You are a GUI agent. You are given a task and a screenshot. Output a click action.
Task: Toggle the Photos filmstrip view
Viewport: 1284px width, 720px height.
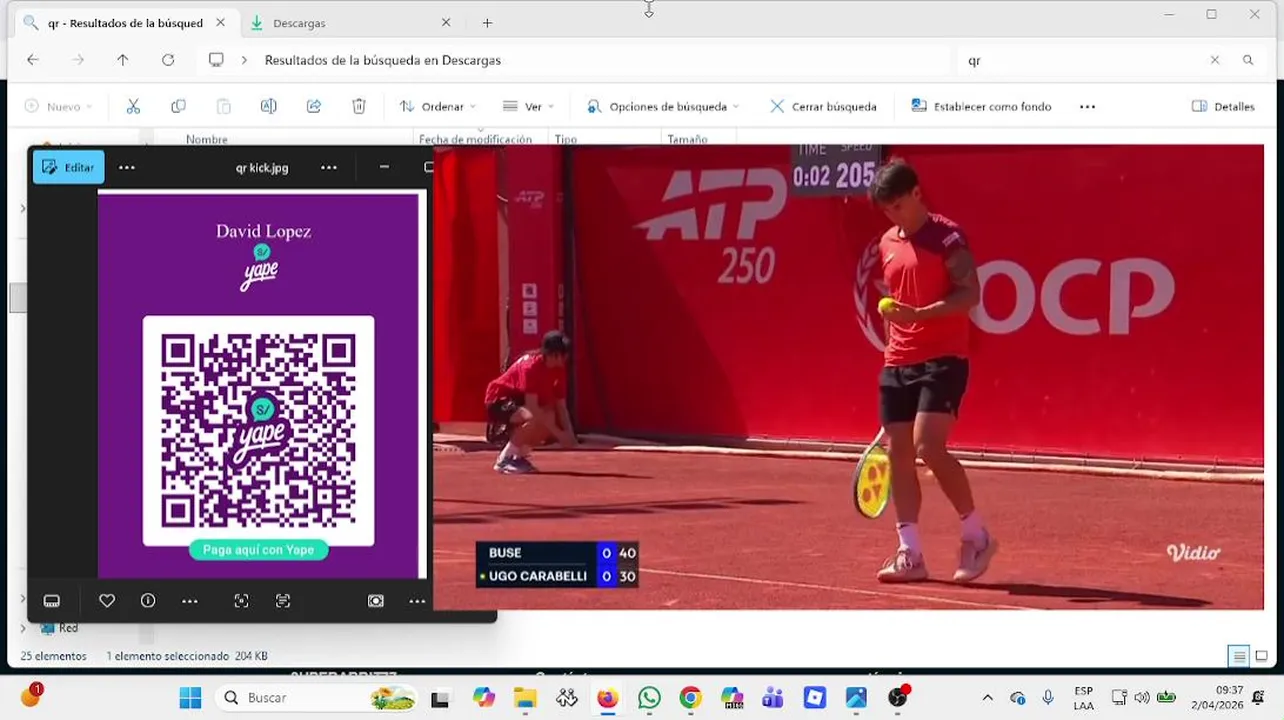click(x=52, y=601)
